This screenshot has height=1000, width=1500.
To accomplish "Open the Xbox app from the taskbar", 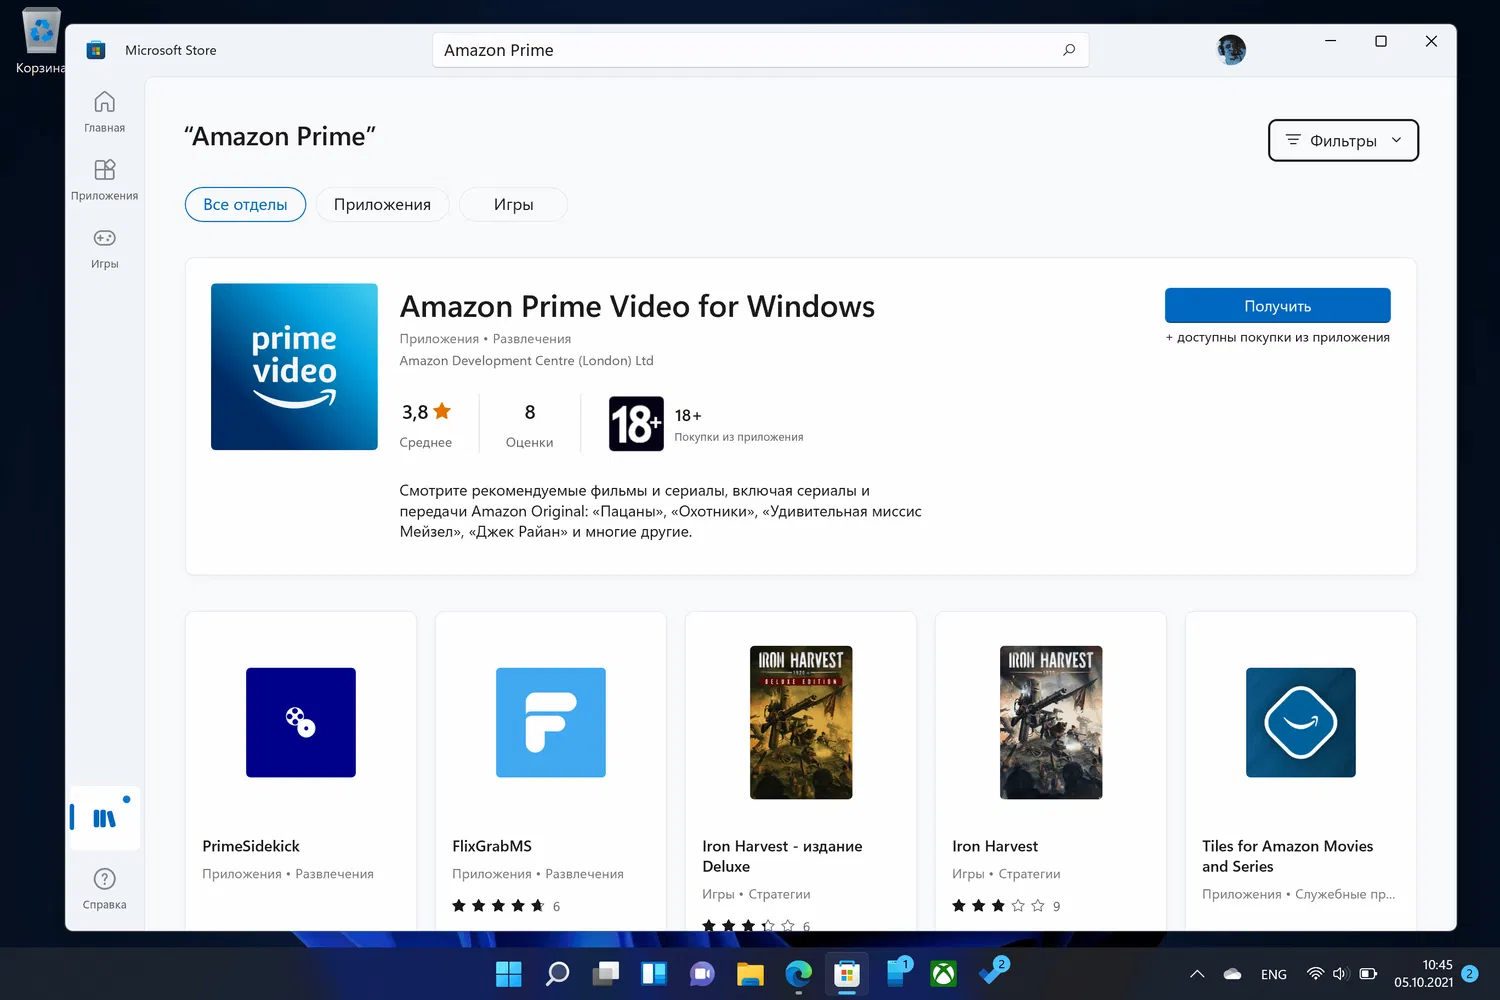I will pyautogui.click(x=943, y=973).
